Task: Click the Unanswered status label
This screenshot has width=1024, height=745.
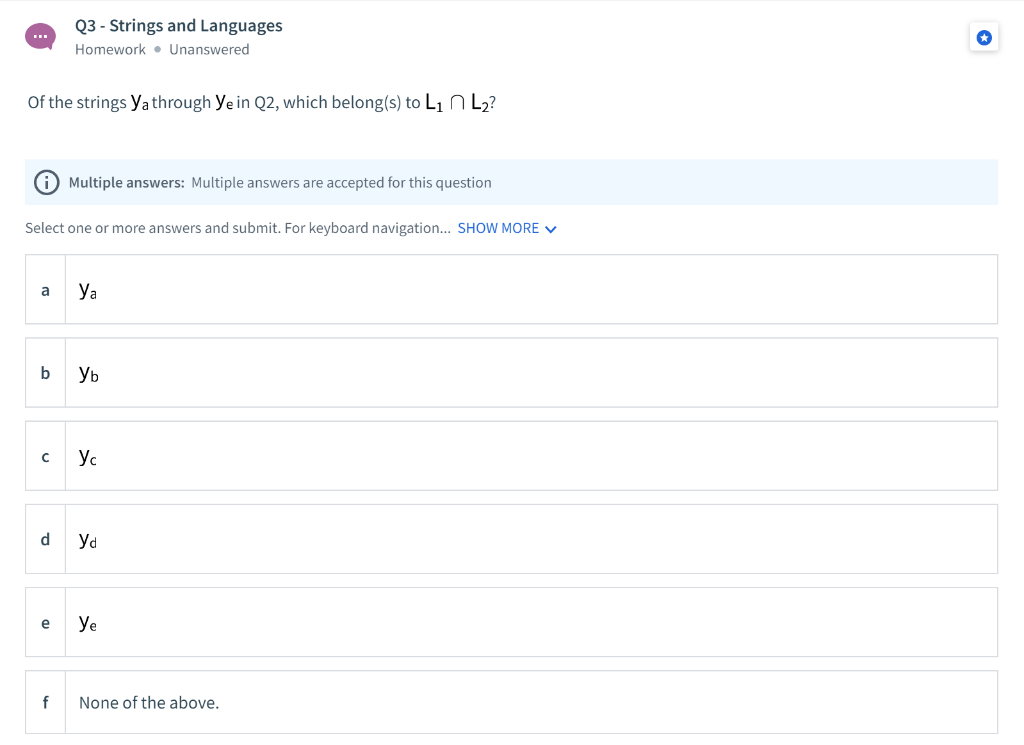Action: click(209, 50)
